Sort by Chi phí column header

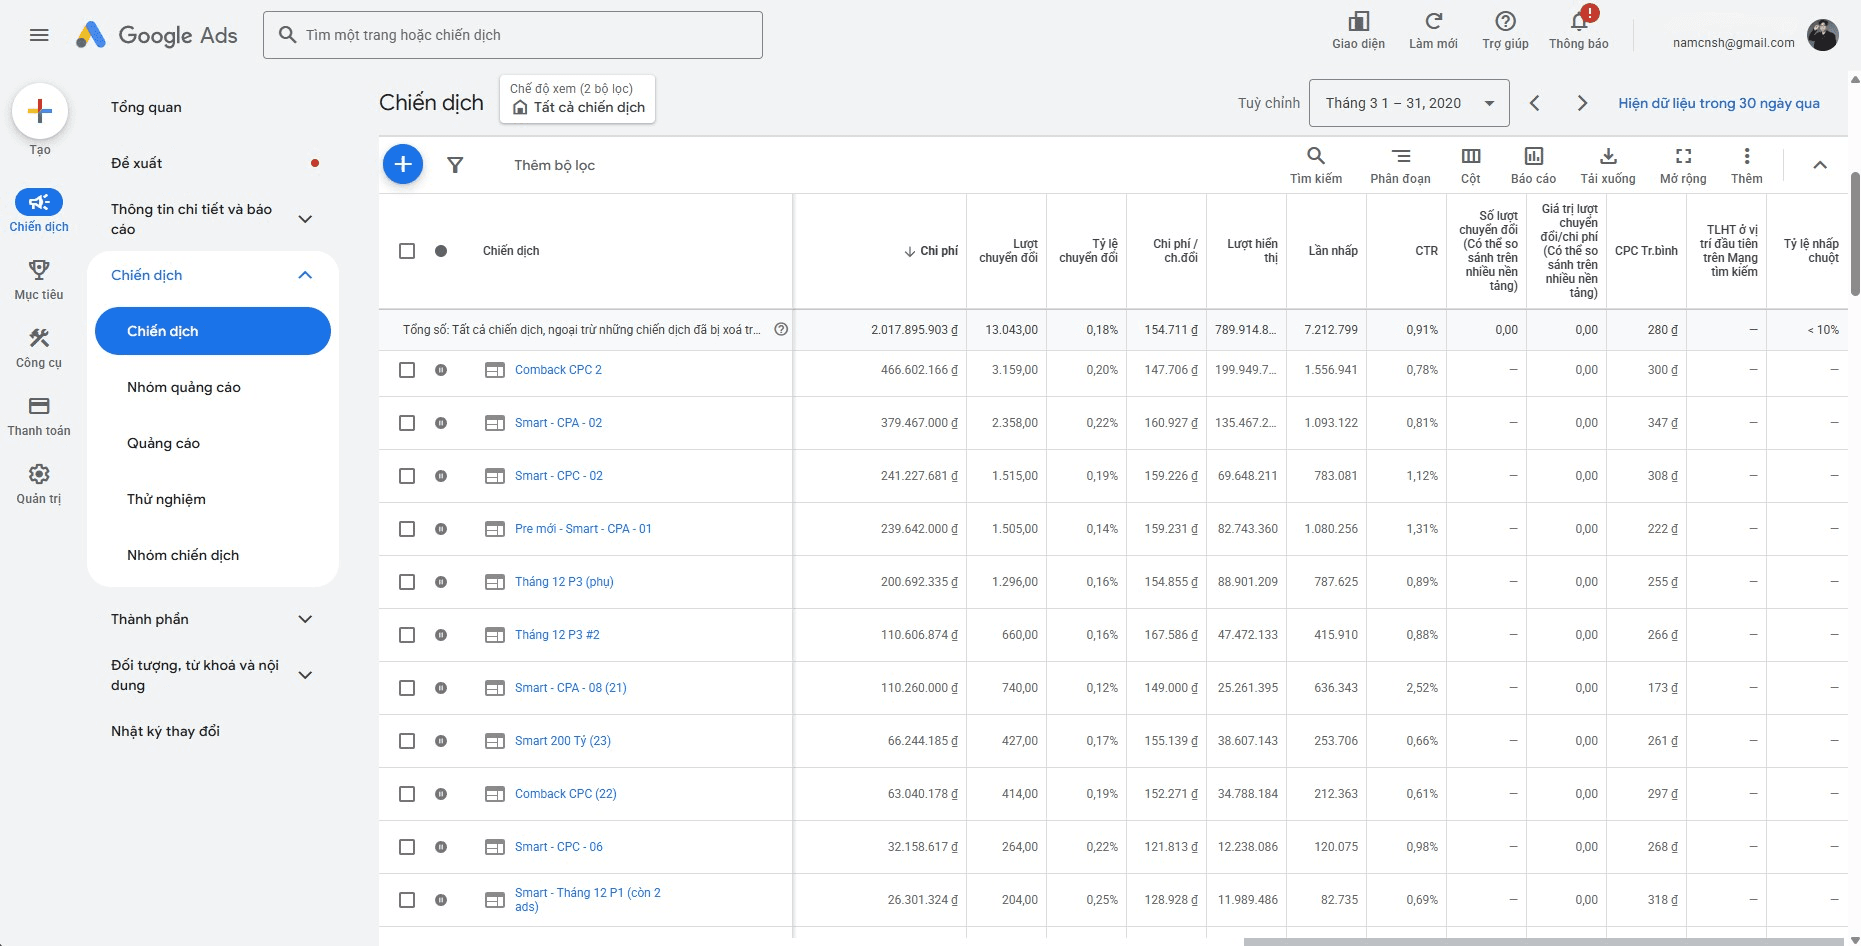[931, 251]
